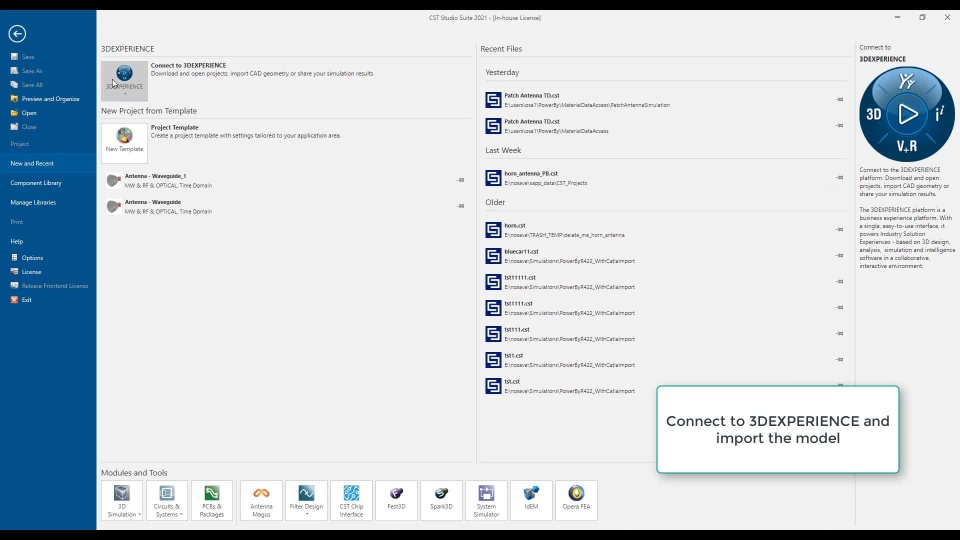Open tst1.cst recent file
Viewport: 960px width, 540px height.
665,360
